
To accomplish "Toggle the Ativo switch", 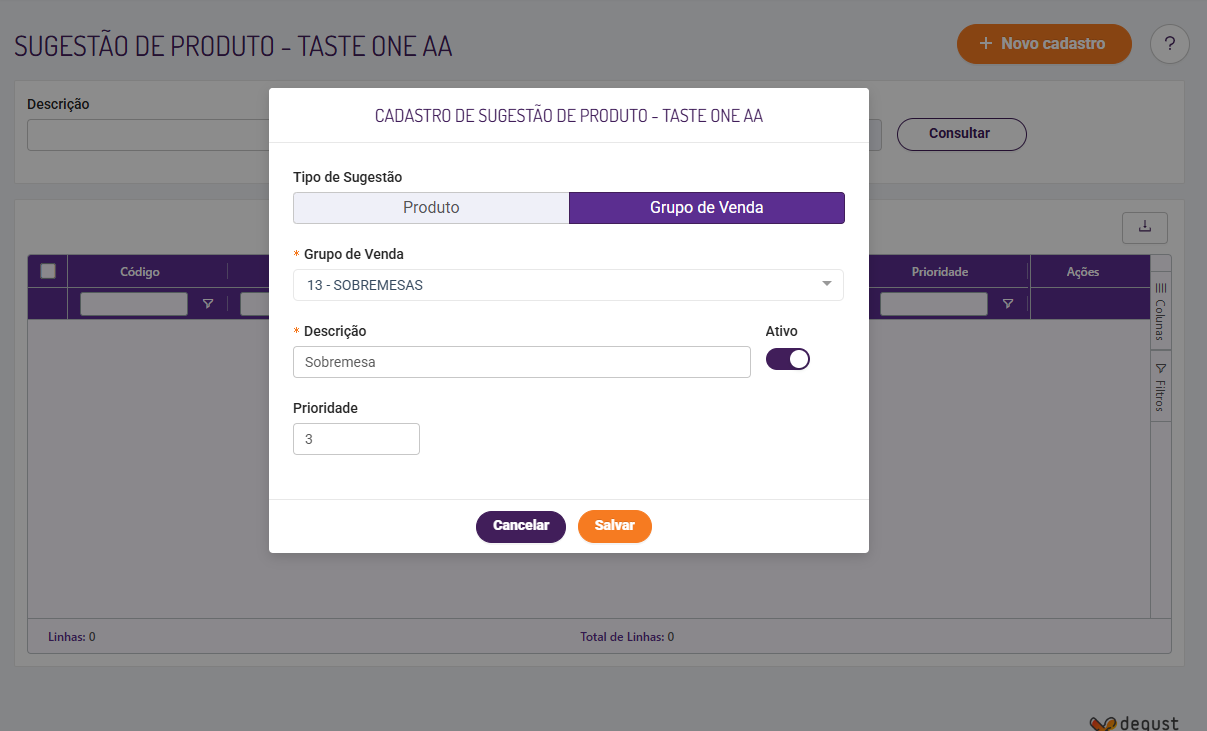I will click(x=788, y=359).
